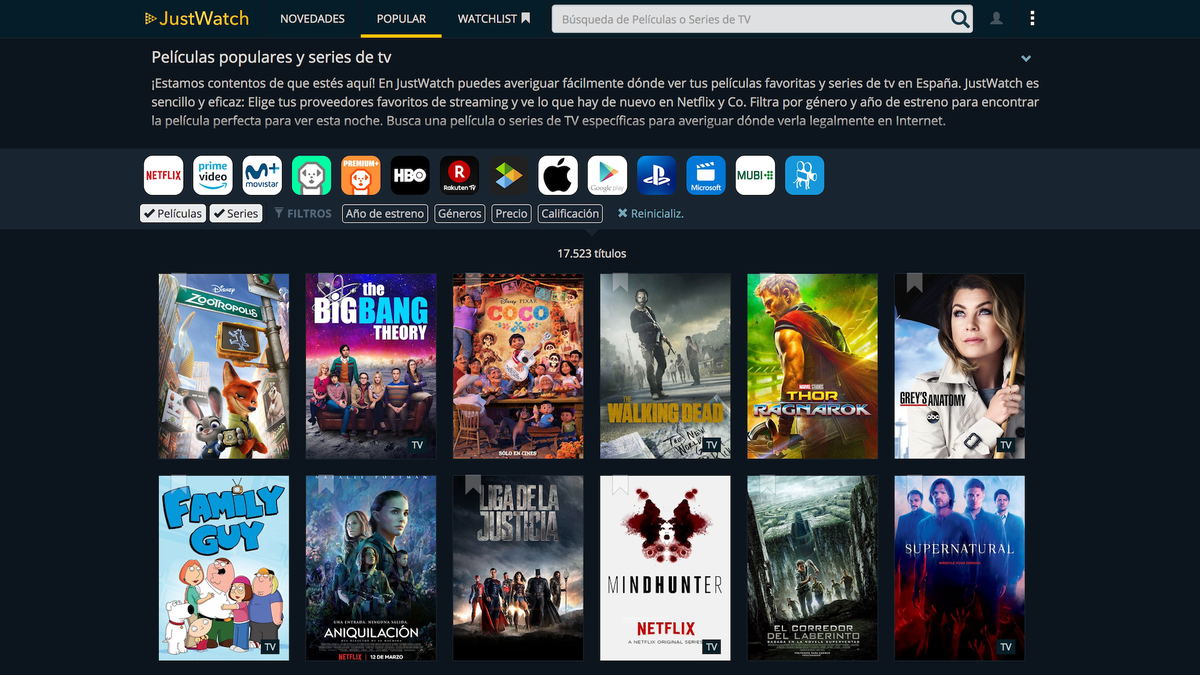Select the Netflix provider icon
Image resolution: width=1200 pixels, height=675 pixels.
[x=163, y=175]
